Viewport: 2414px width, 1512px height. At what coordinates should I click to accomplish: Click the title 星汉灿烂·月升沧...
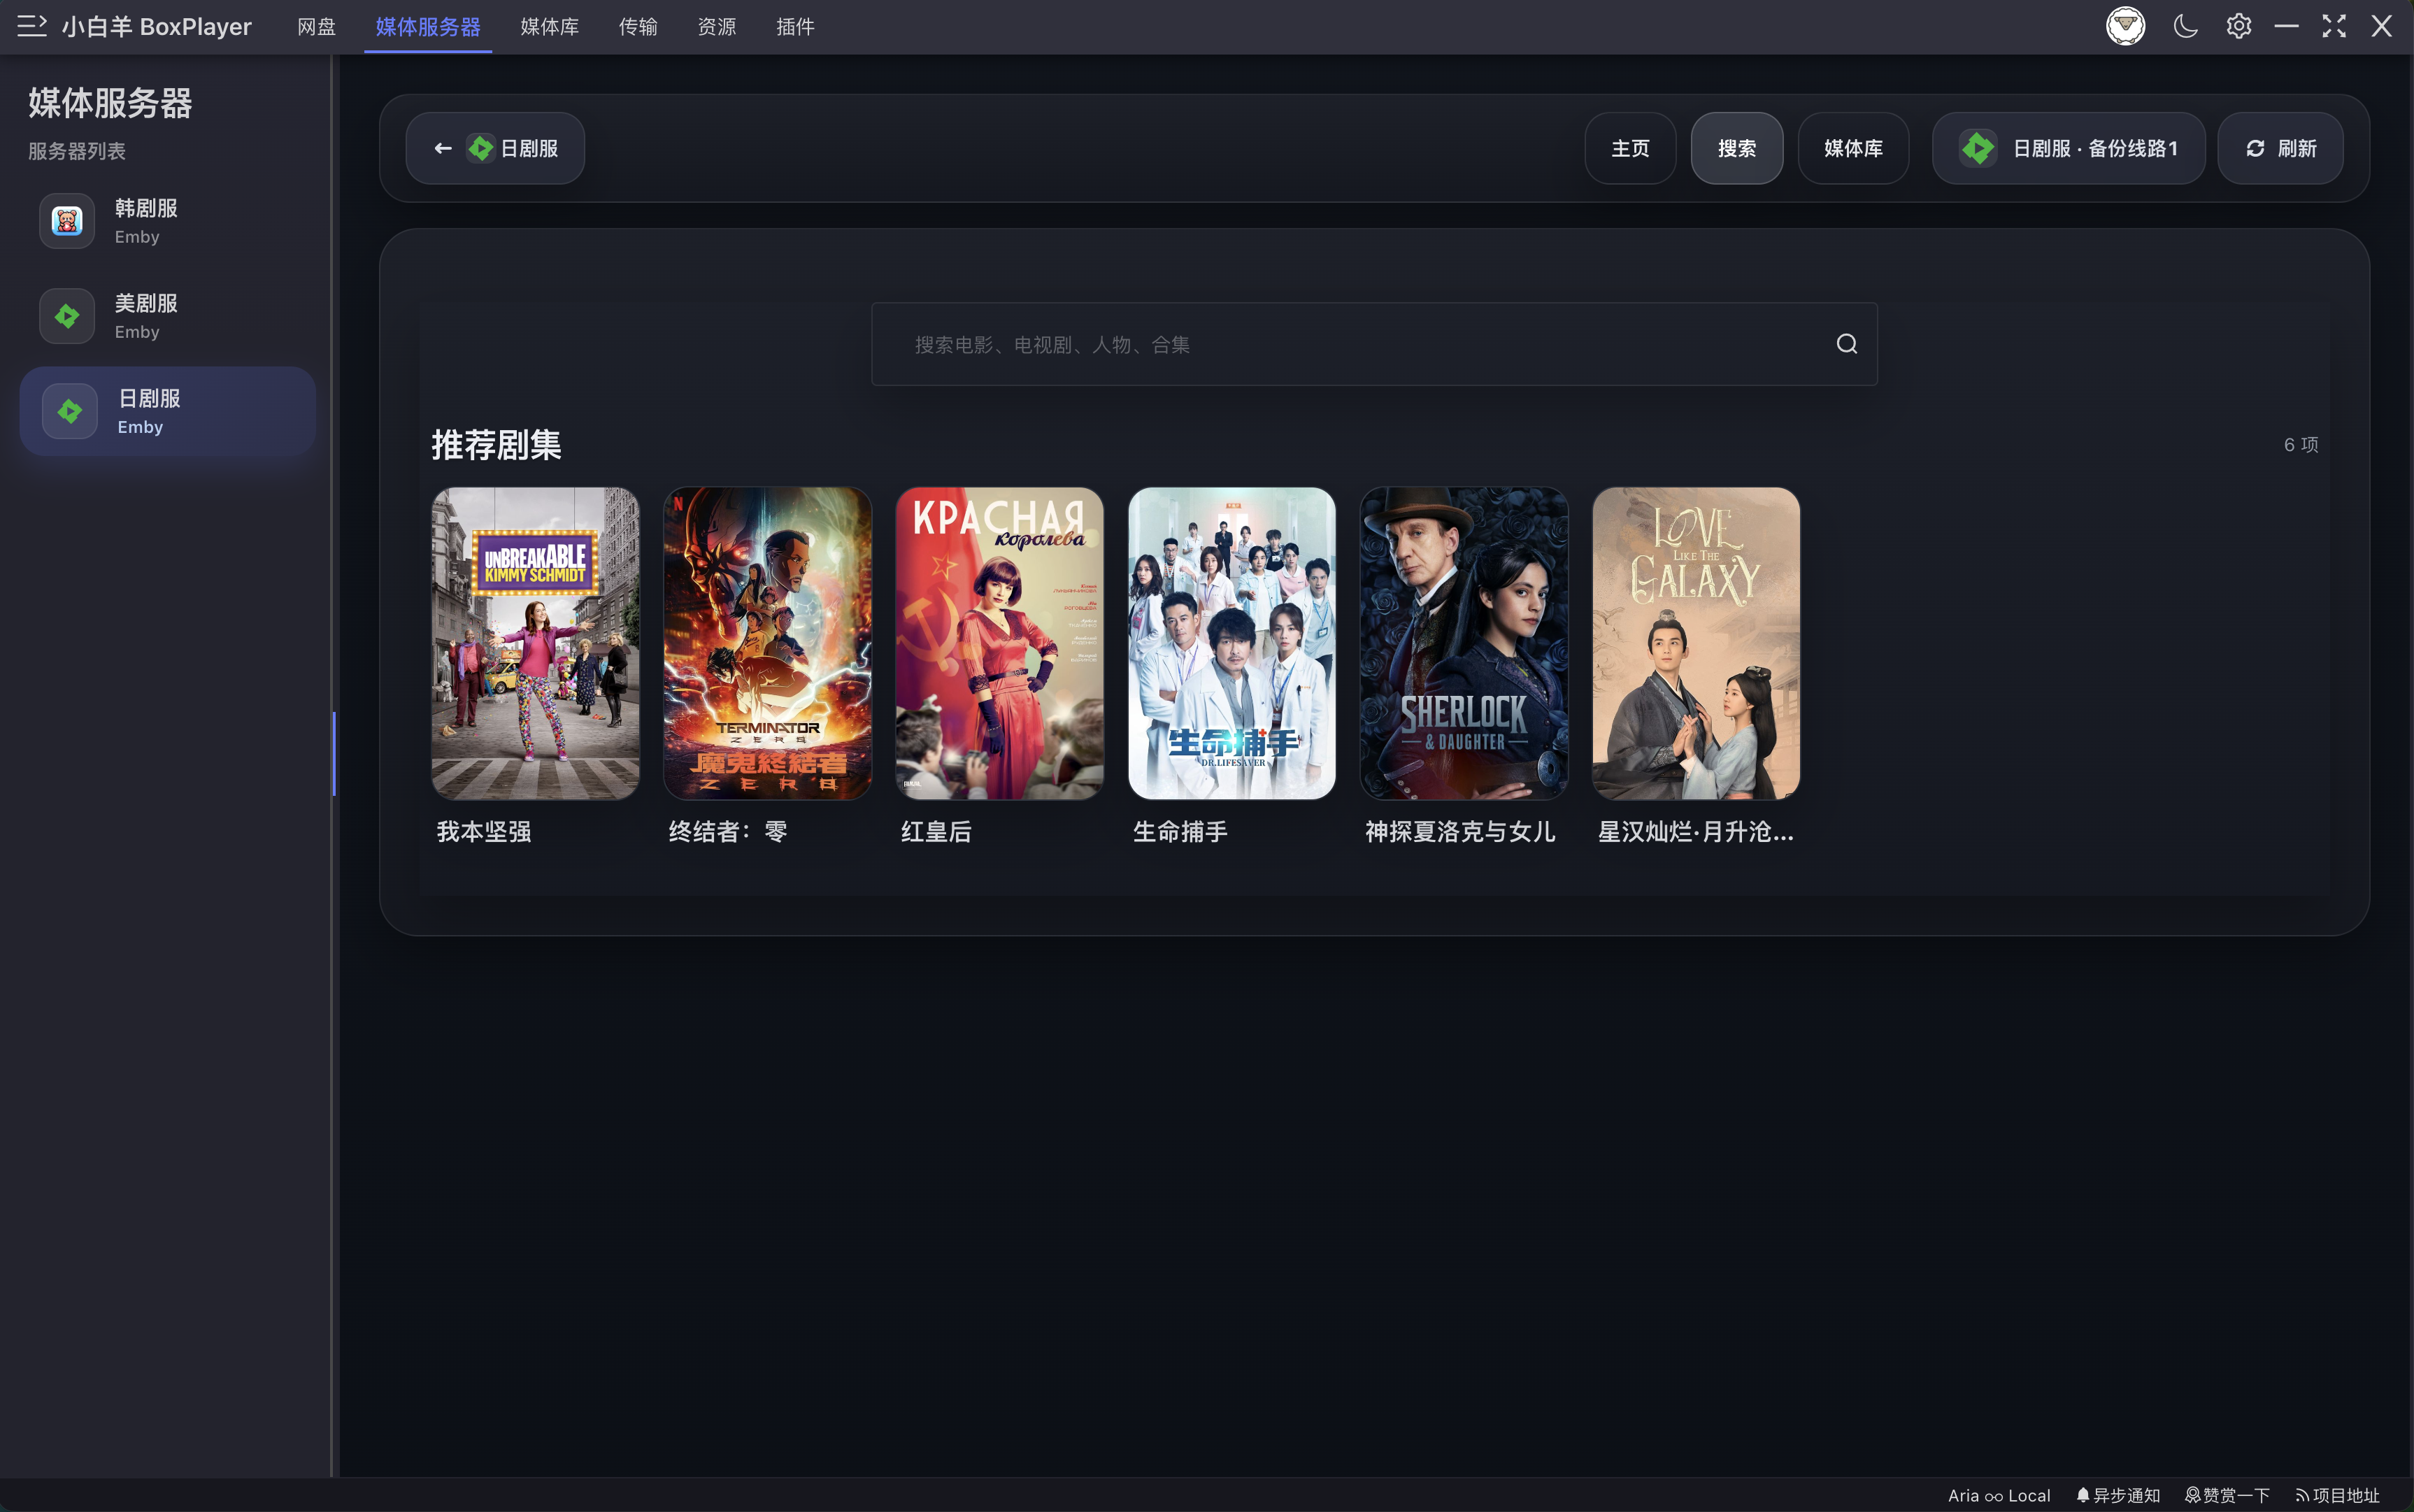pos(1695,831)
